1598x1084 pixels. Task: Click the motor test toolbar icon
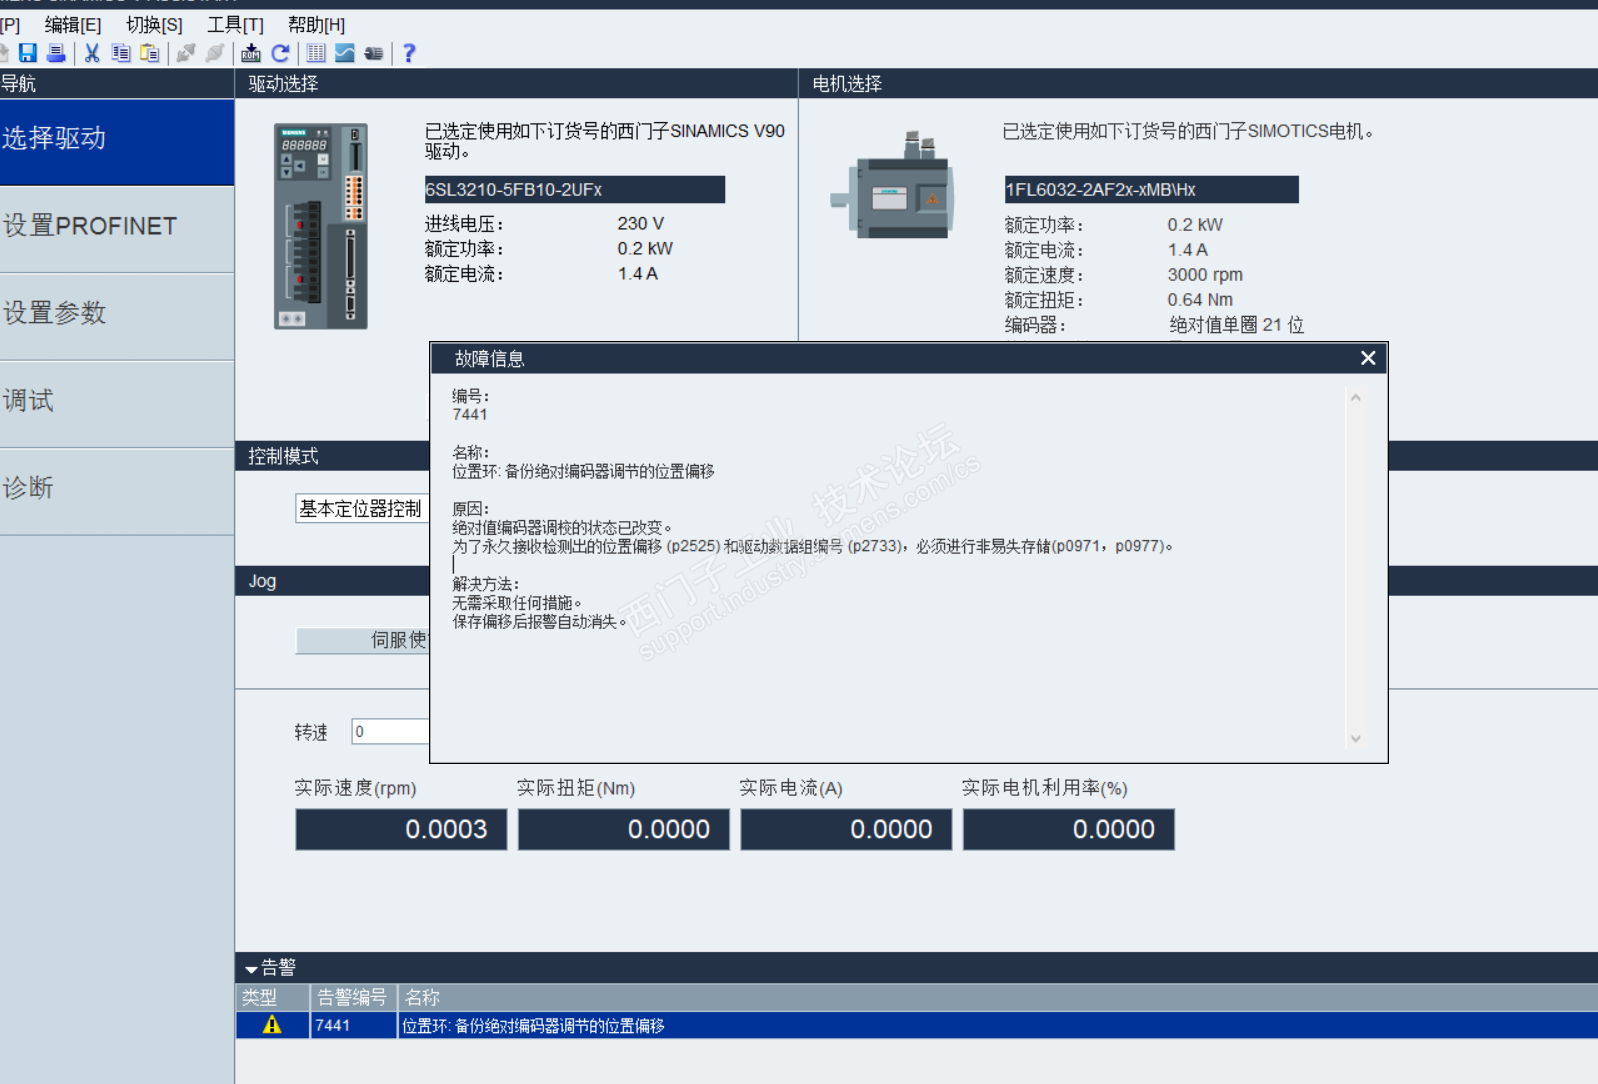click(x=374, y=53)
